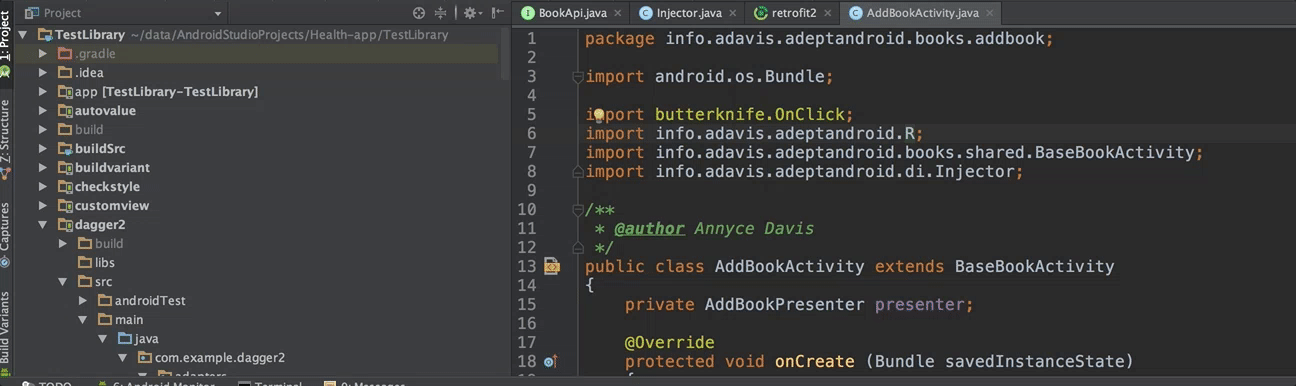
Task: Click the @author tag in Javadoc
Action: click(x=649, y=229)
